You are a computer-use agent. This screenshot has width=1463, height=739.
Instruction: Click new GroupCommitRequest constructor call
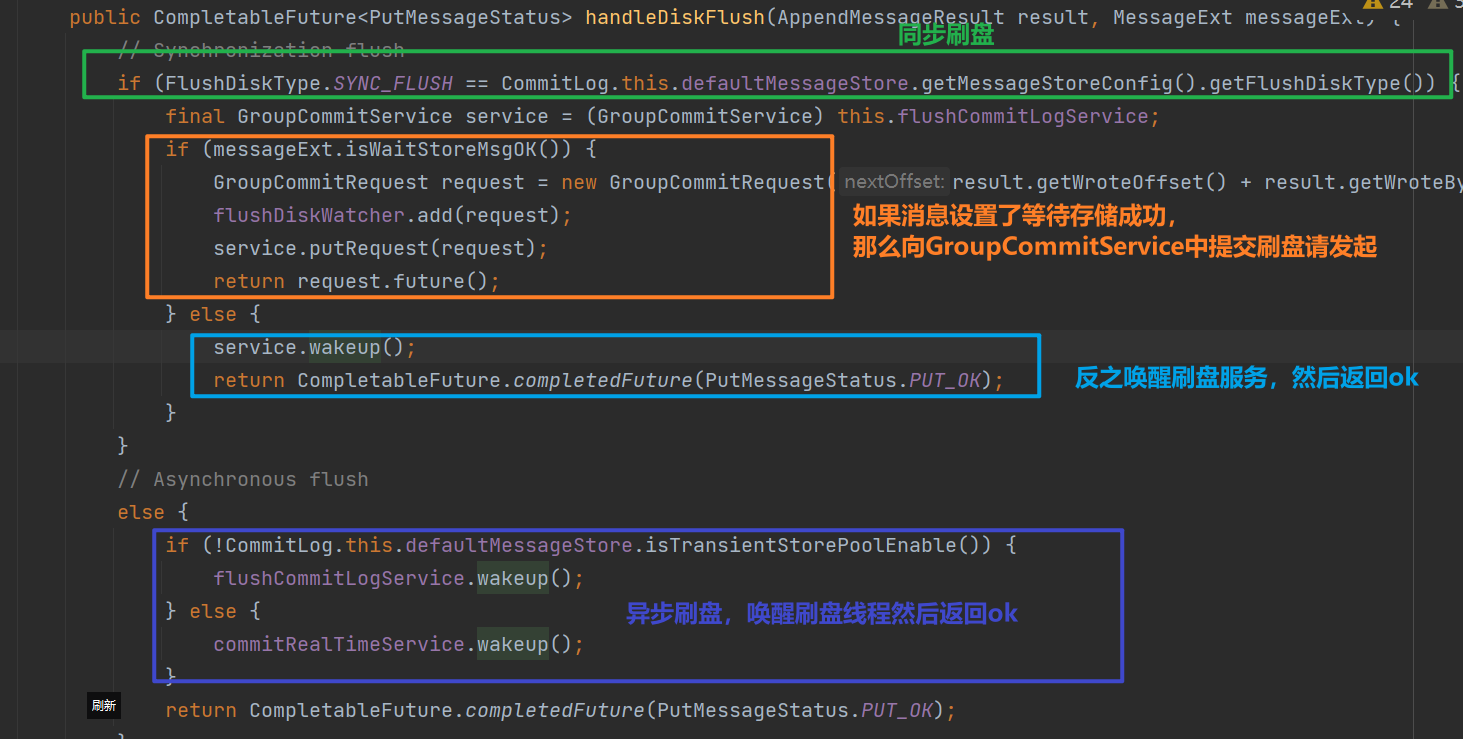tap(693, 182)
